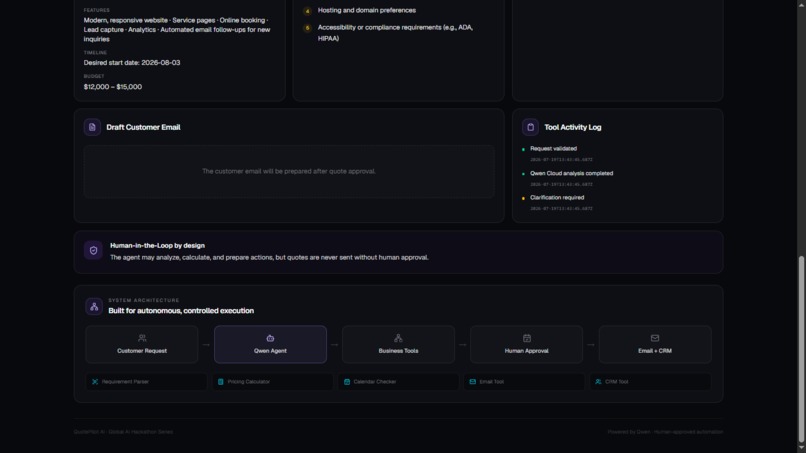This screenshot has width=806, height=453.
Task: Select the Qwen Agent architecture card
Action: coord(270,344)
